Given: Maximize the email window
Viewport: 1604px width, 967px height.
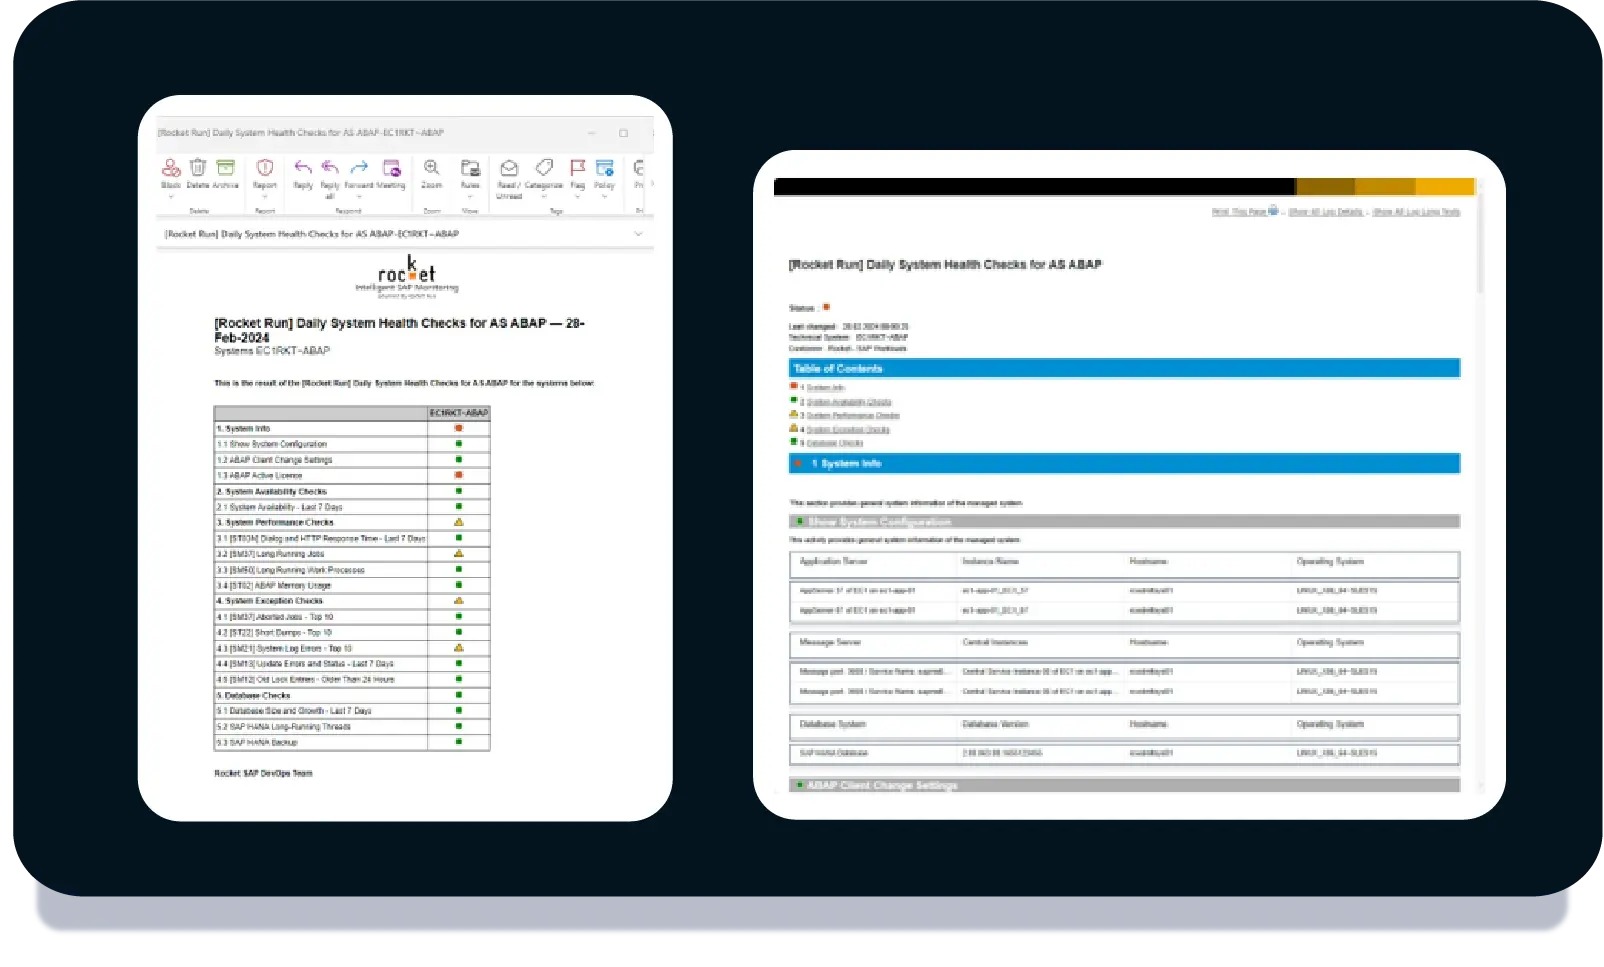Looking at the screenshot, I should coord(623,133).
